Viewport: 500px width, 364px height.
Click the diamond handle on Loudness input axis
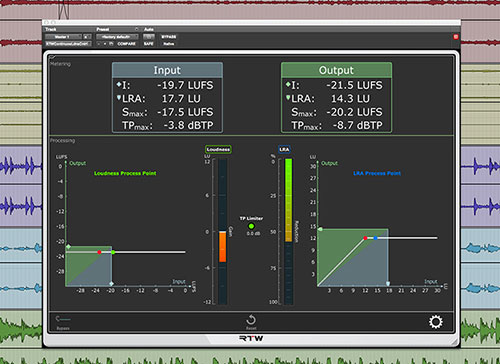[x=112, y=284]
